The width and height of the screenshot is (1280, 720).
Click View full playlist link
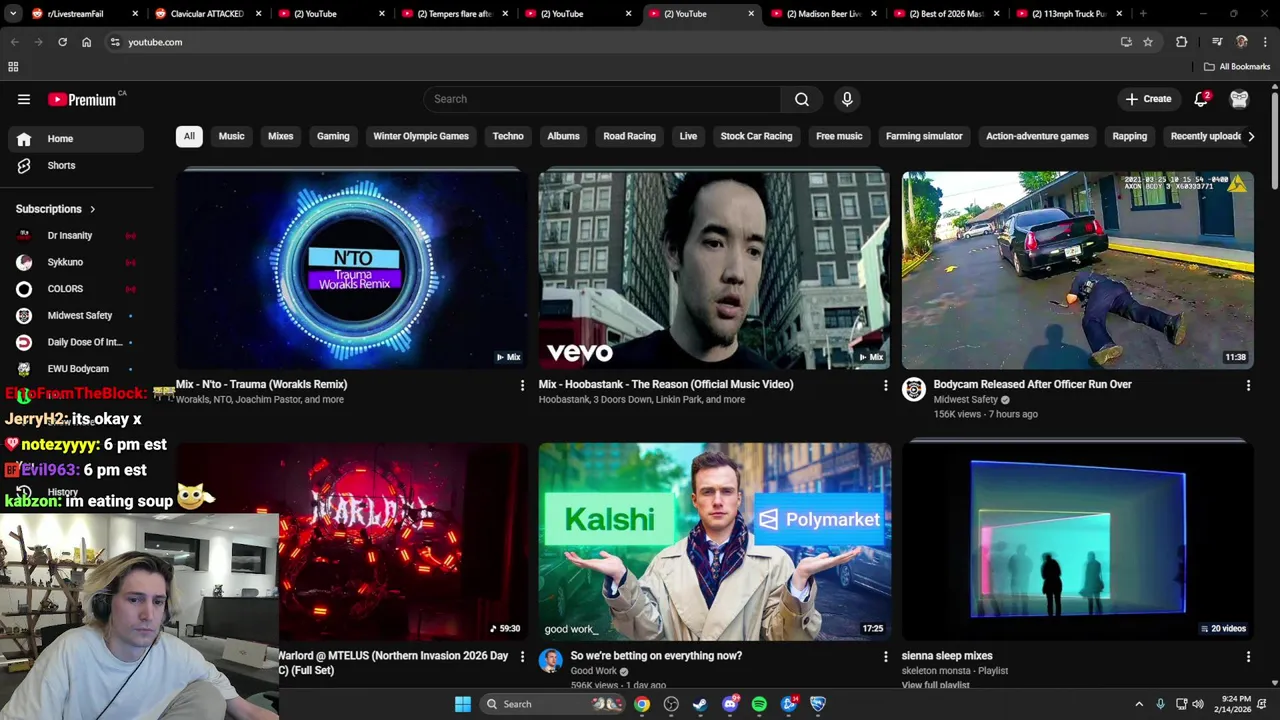[936, 685]
